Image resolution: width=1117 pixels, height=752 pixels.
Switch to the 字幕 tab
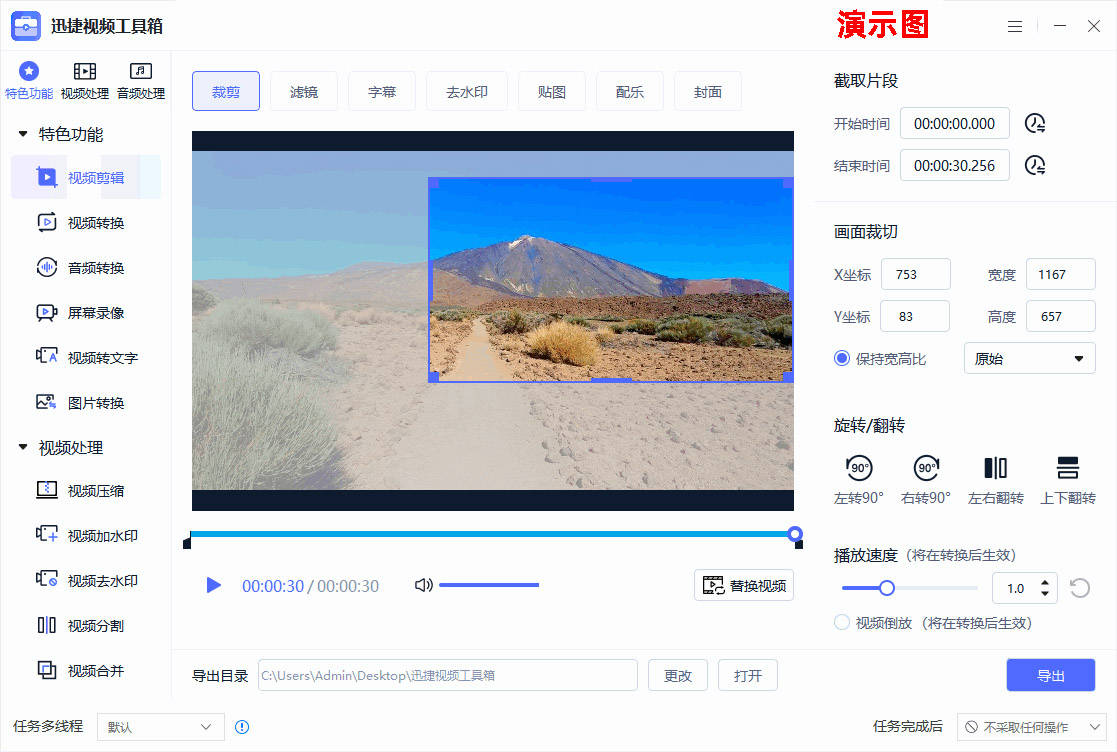(x=382, y=91)
